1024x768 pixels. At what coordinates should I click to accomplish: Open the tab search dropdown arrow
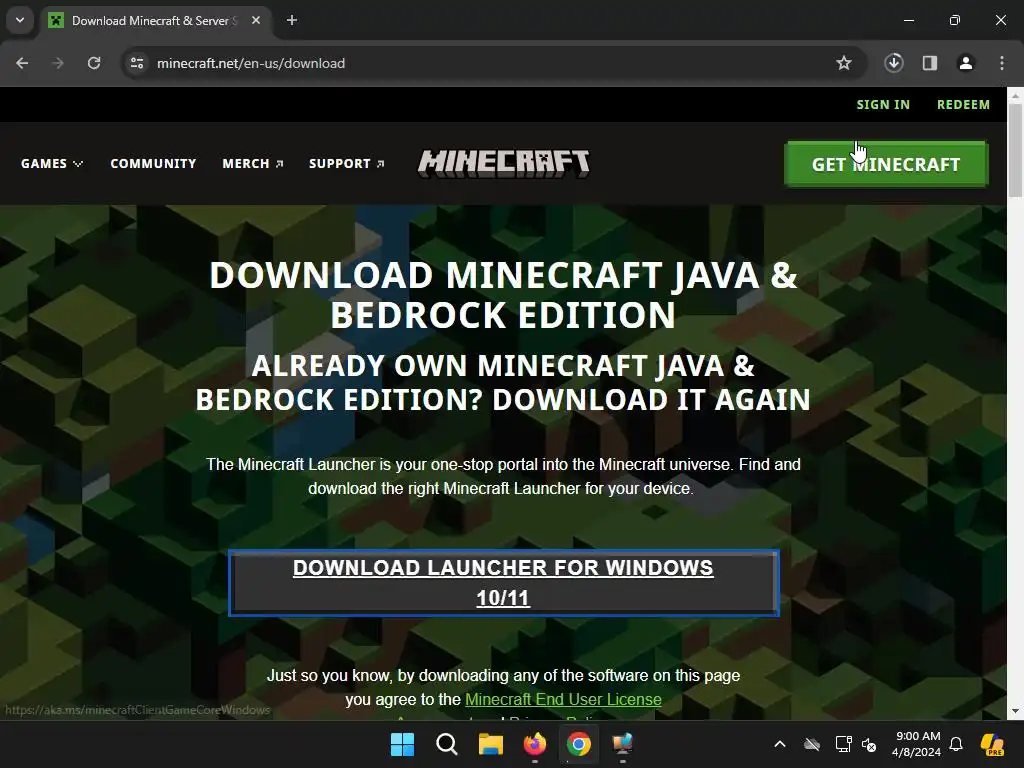click(x=20, y=20)
